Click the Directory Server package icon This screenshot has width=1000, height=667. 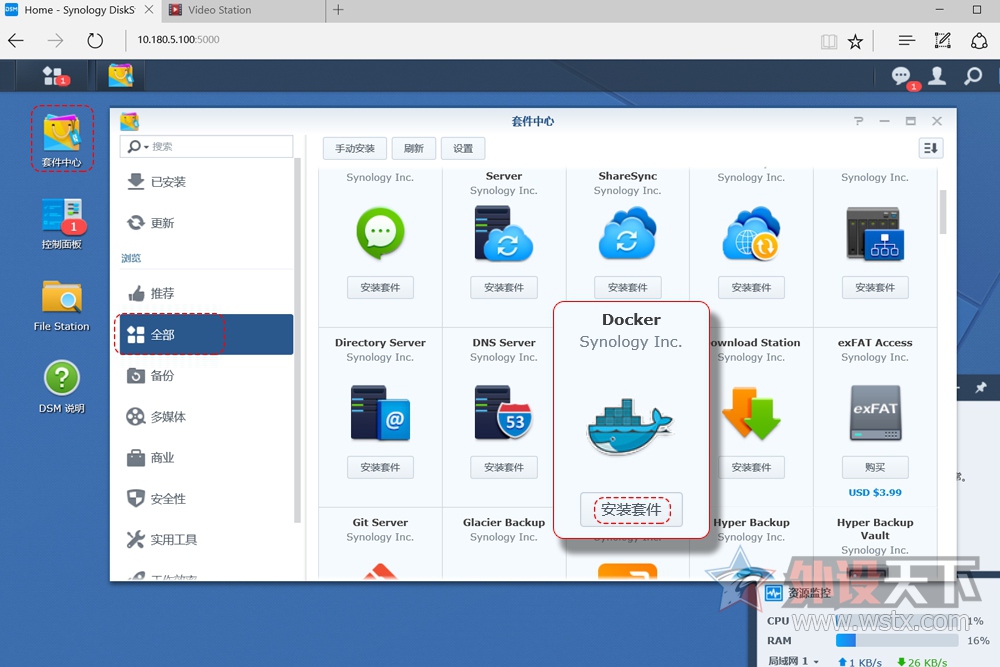coord(380,413)
